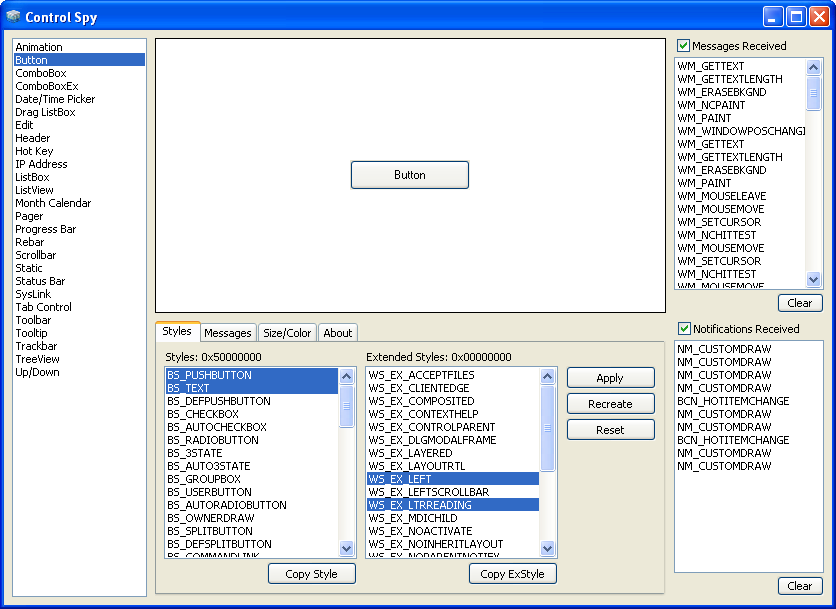Switch to the Messages tab
This screenshot has width=836, height=609.
(x=228, y=333)
